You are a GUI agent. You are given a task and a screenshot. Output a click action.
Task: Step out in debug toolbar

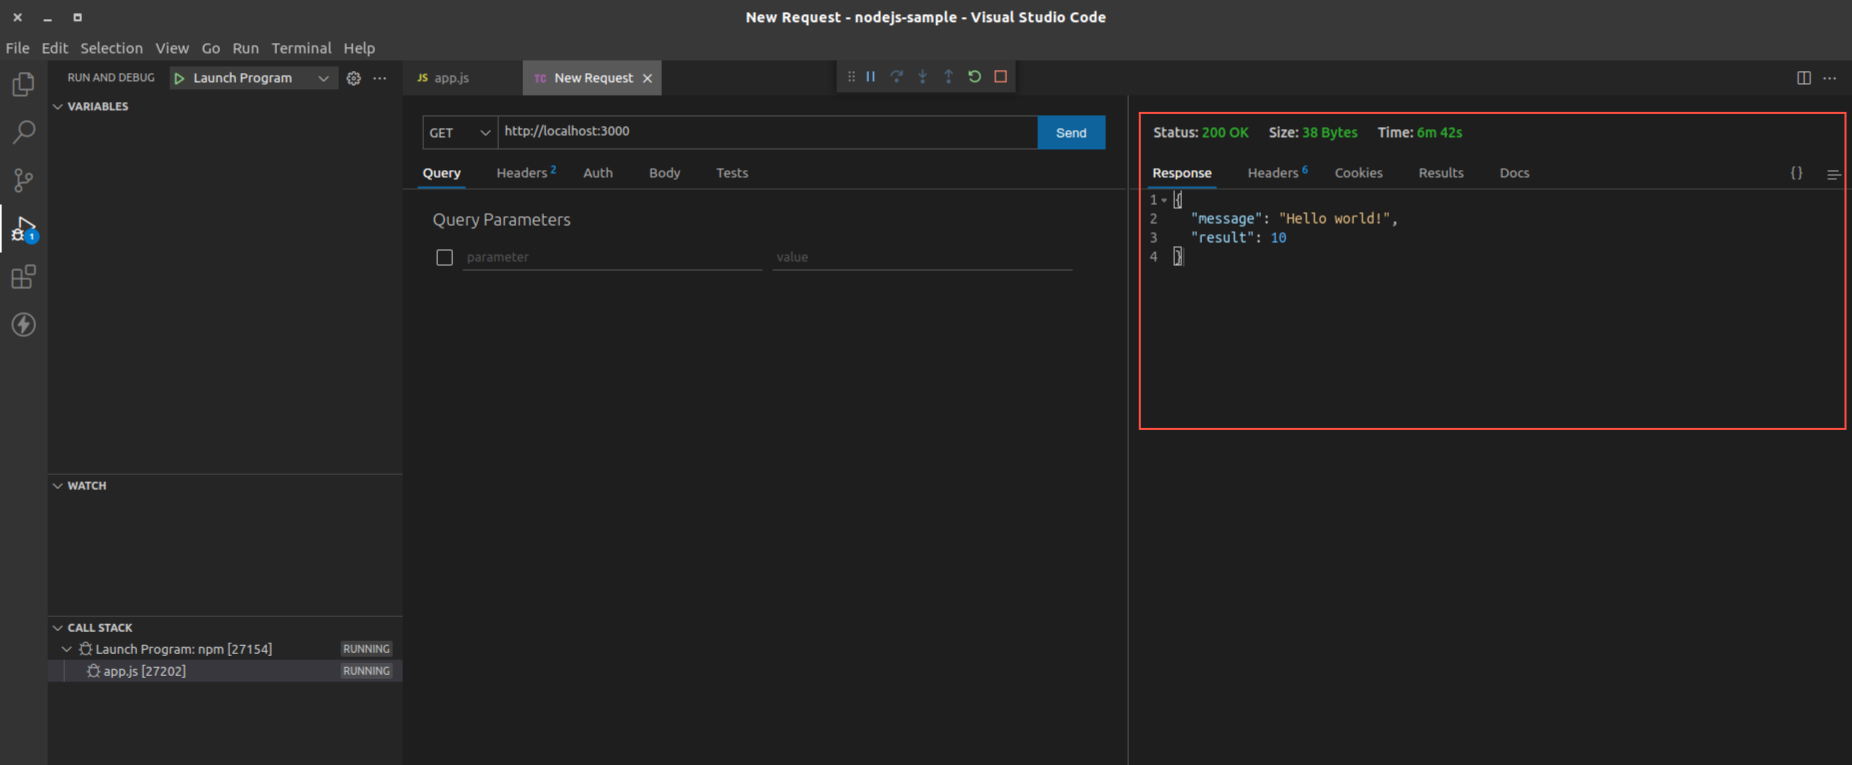click(x=949, y=77)
